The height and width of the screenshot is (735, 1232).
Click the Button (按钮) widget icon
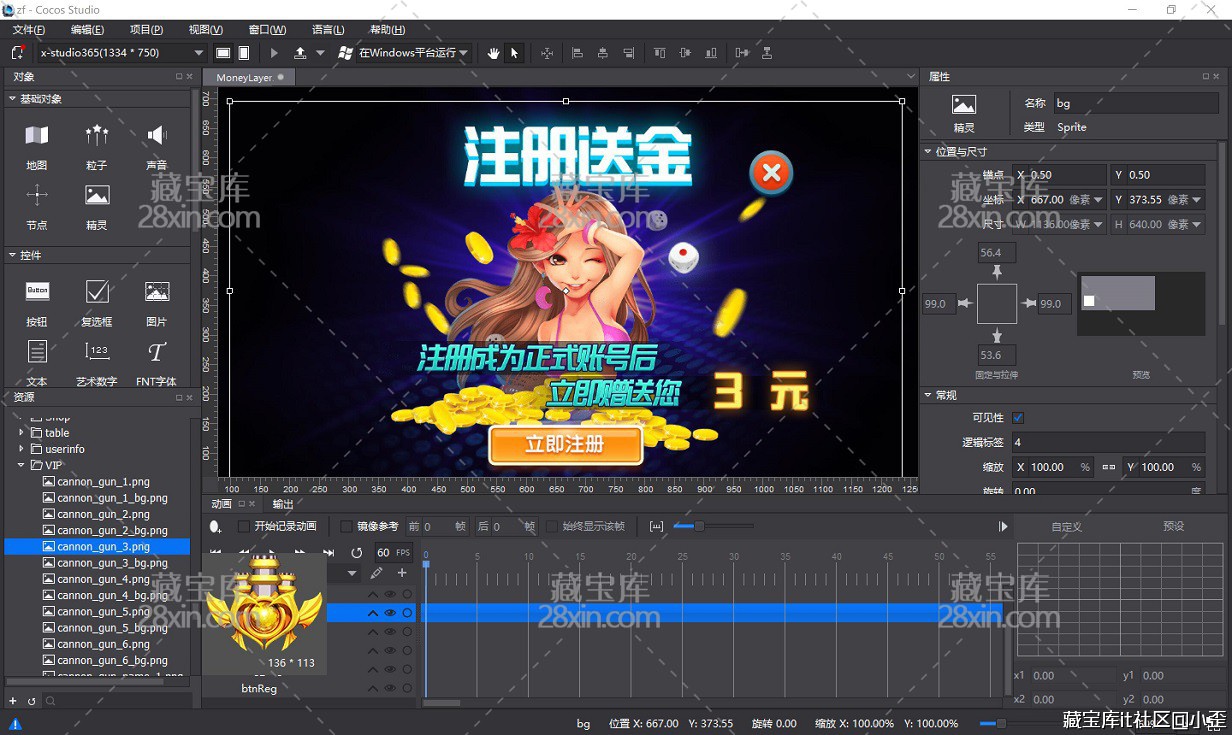(x=37, y=292)
